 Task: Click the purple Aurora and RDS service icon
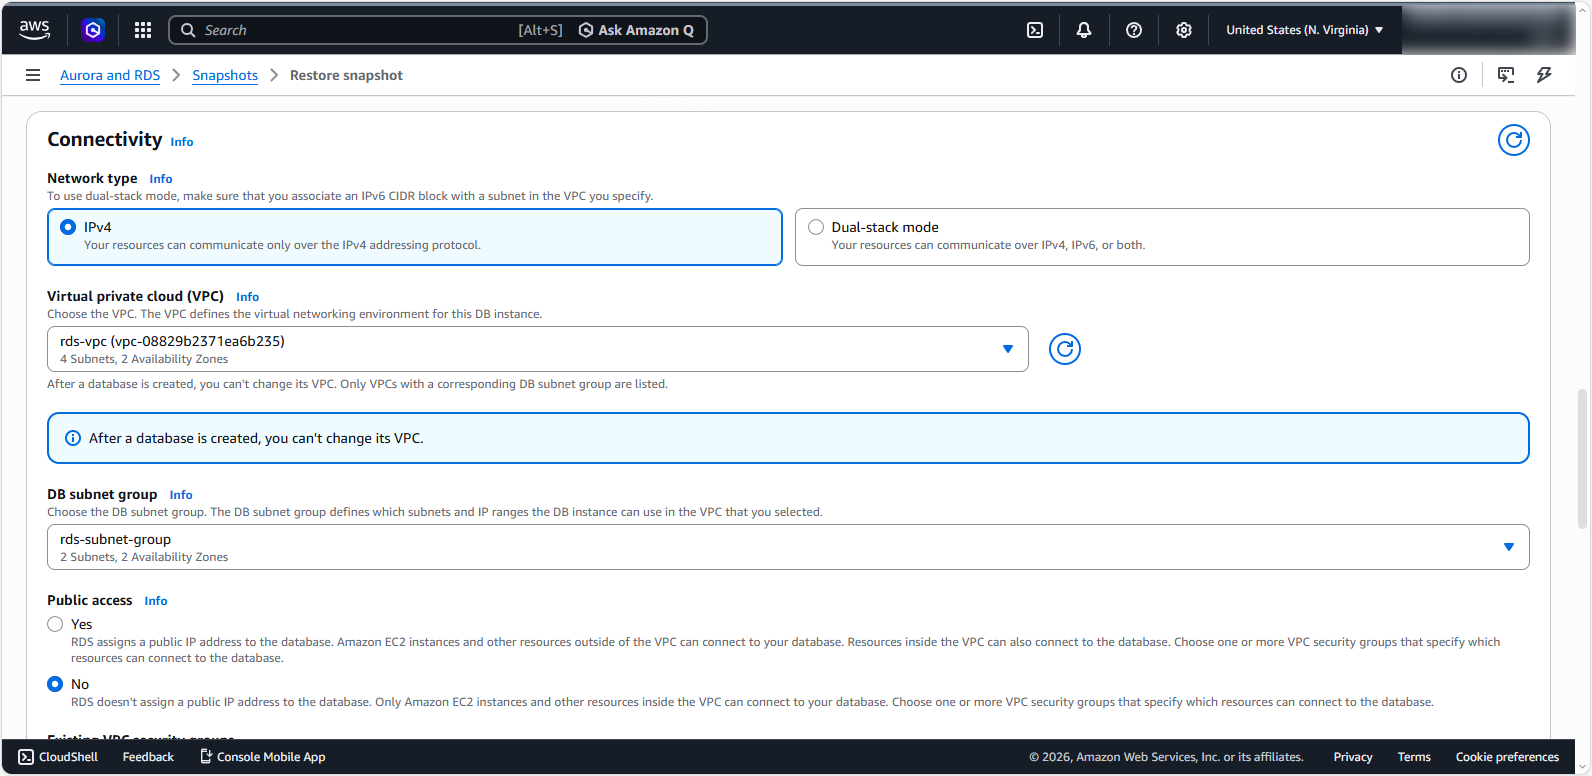(x=93, y=30)
